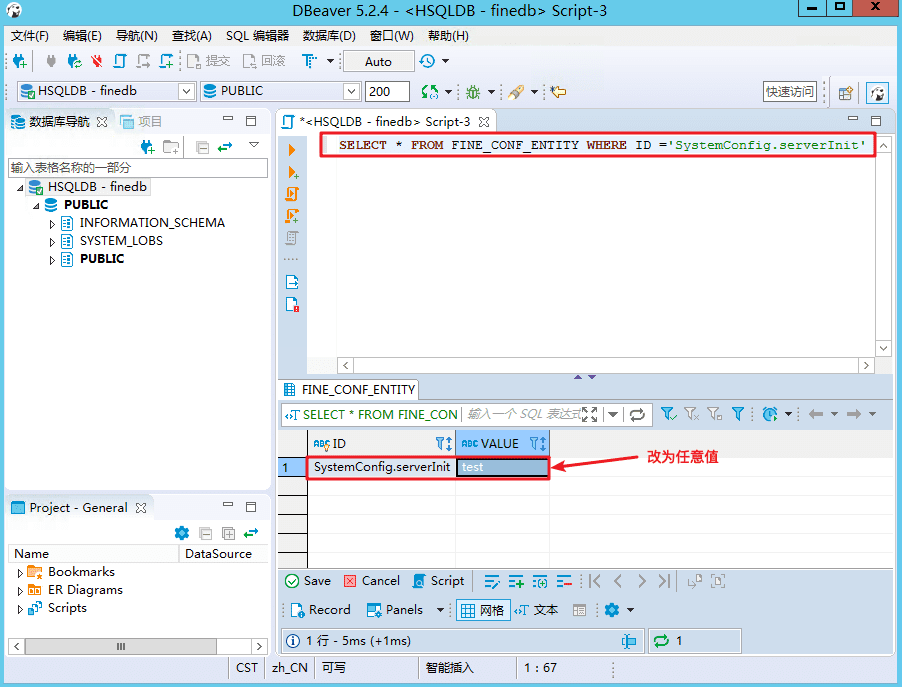Click refresh icon in results filter bar
This screenshot has width=902, height=687.
point(637,414)
